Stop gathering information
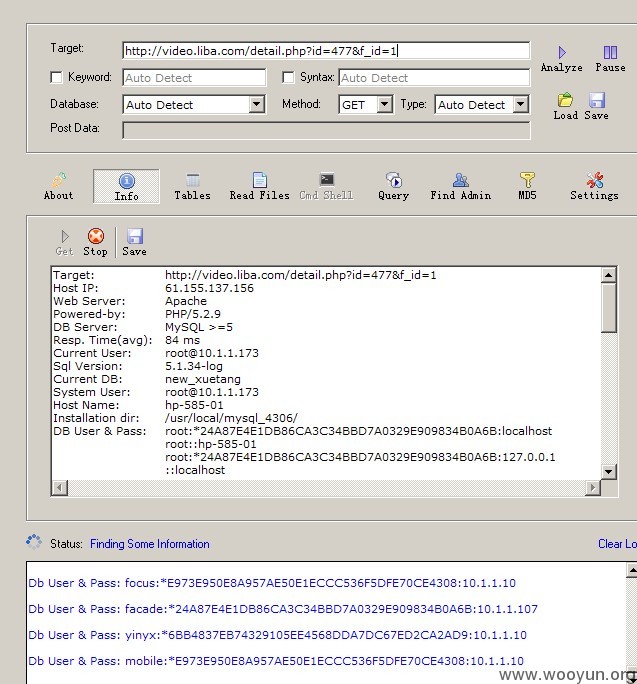This screenshot has height=684, width=637. [x=96, y=243]
